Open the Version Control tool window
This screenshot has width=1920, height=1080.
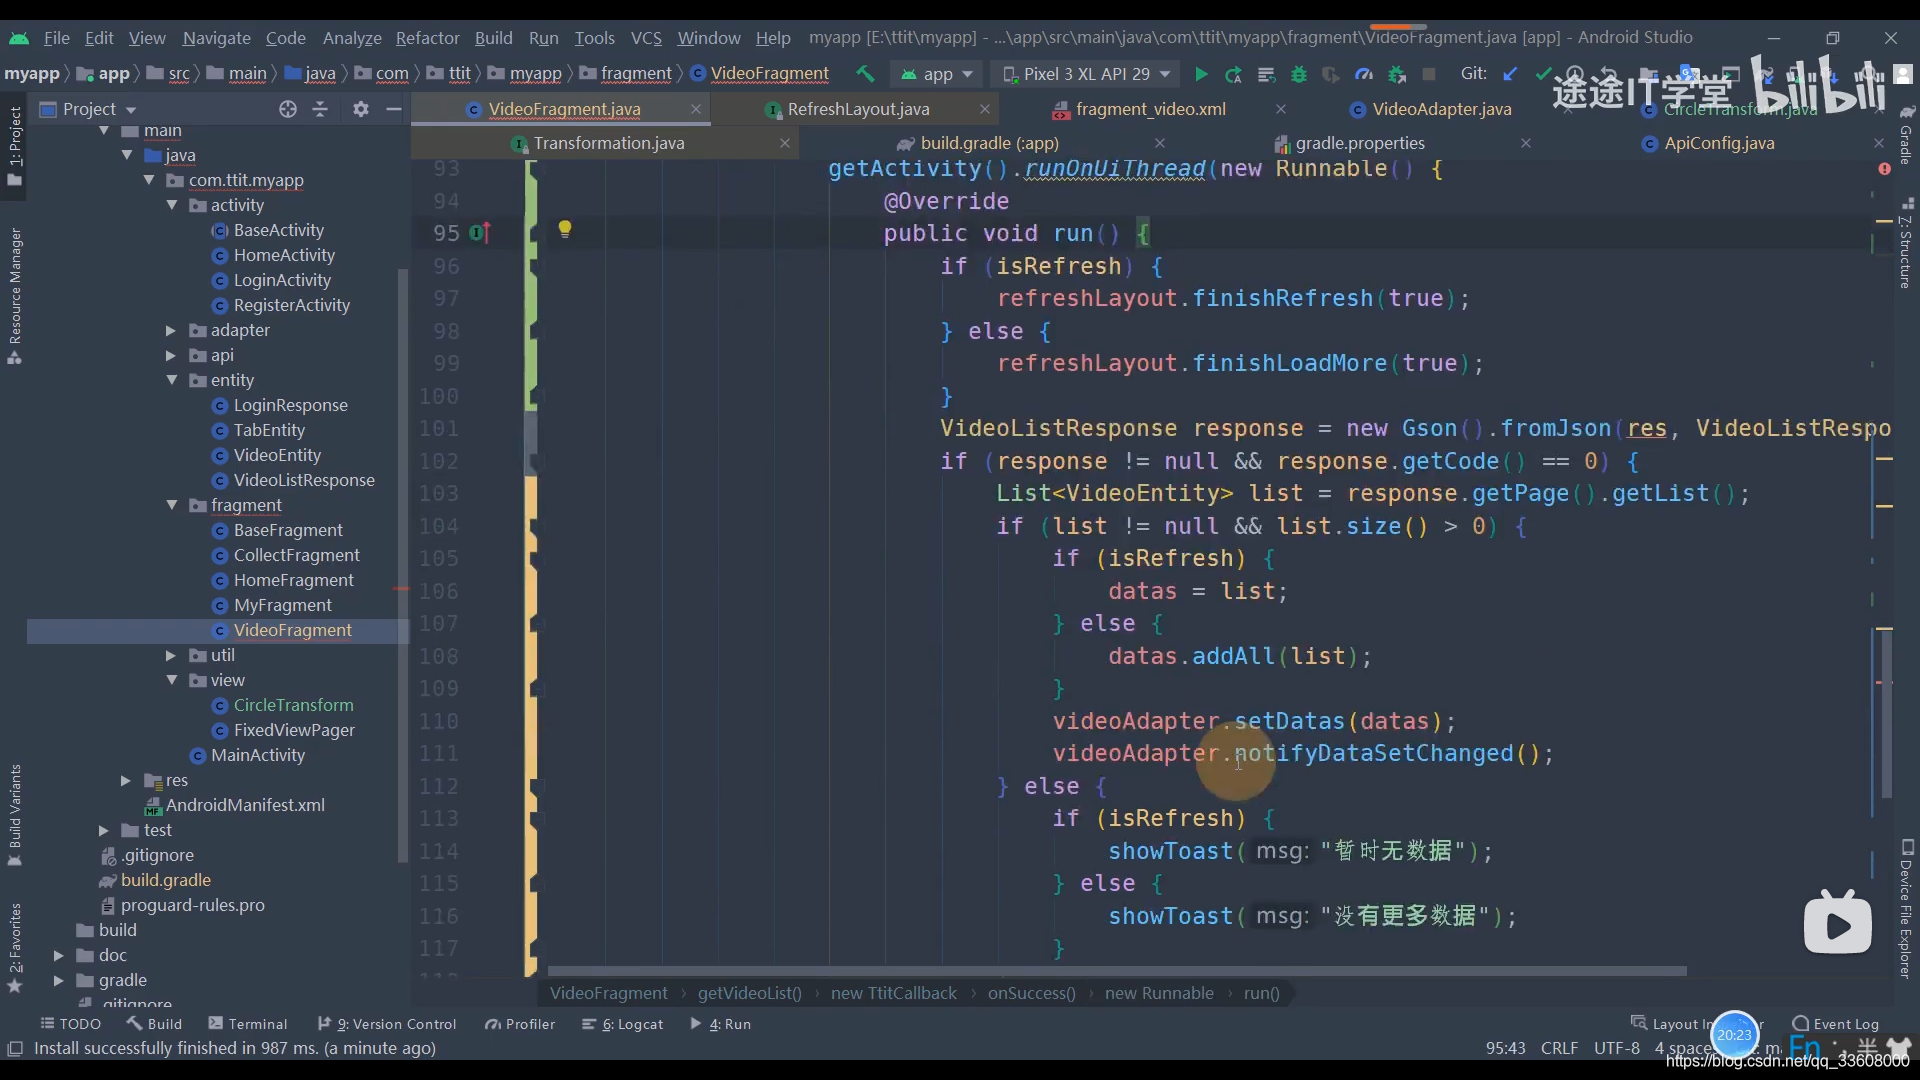point(387,1024)
